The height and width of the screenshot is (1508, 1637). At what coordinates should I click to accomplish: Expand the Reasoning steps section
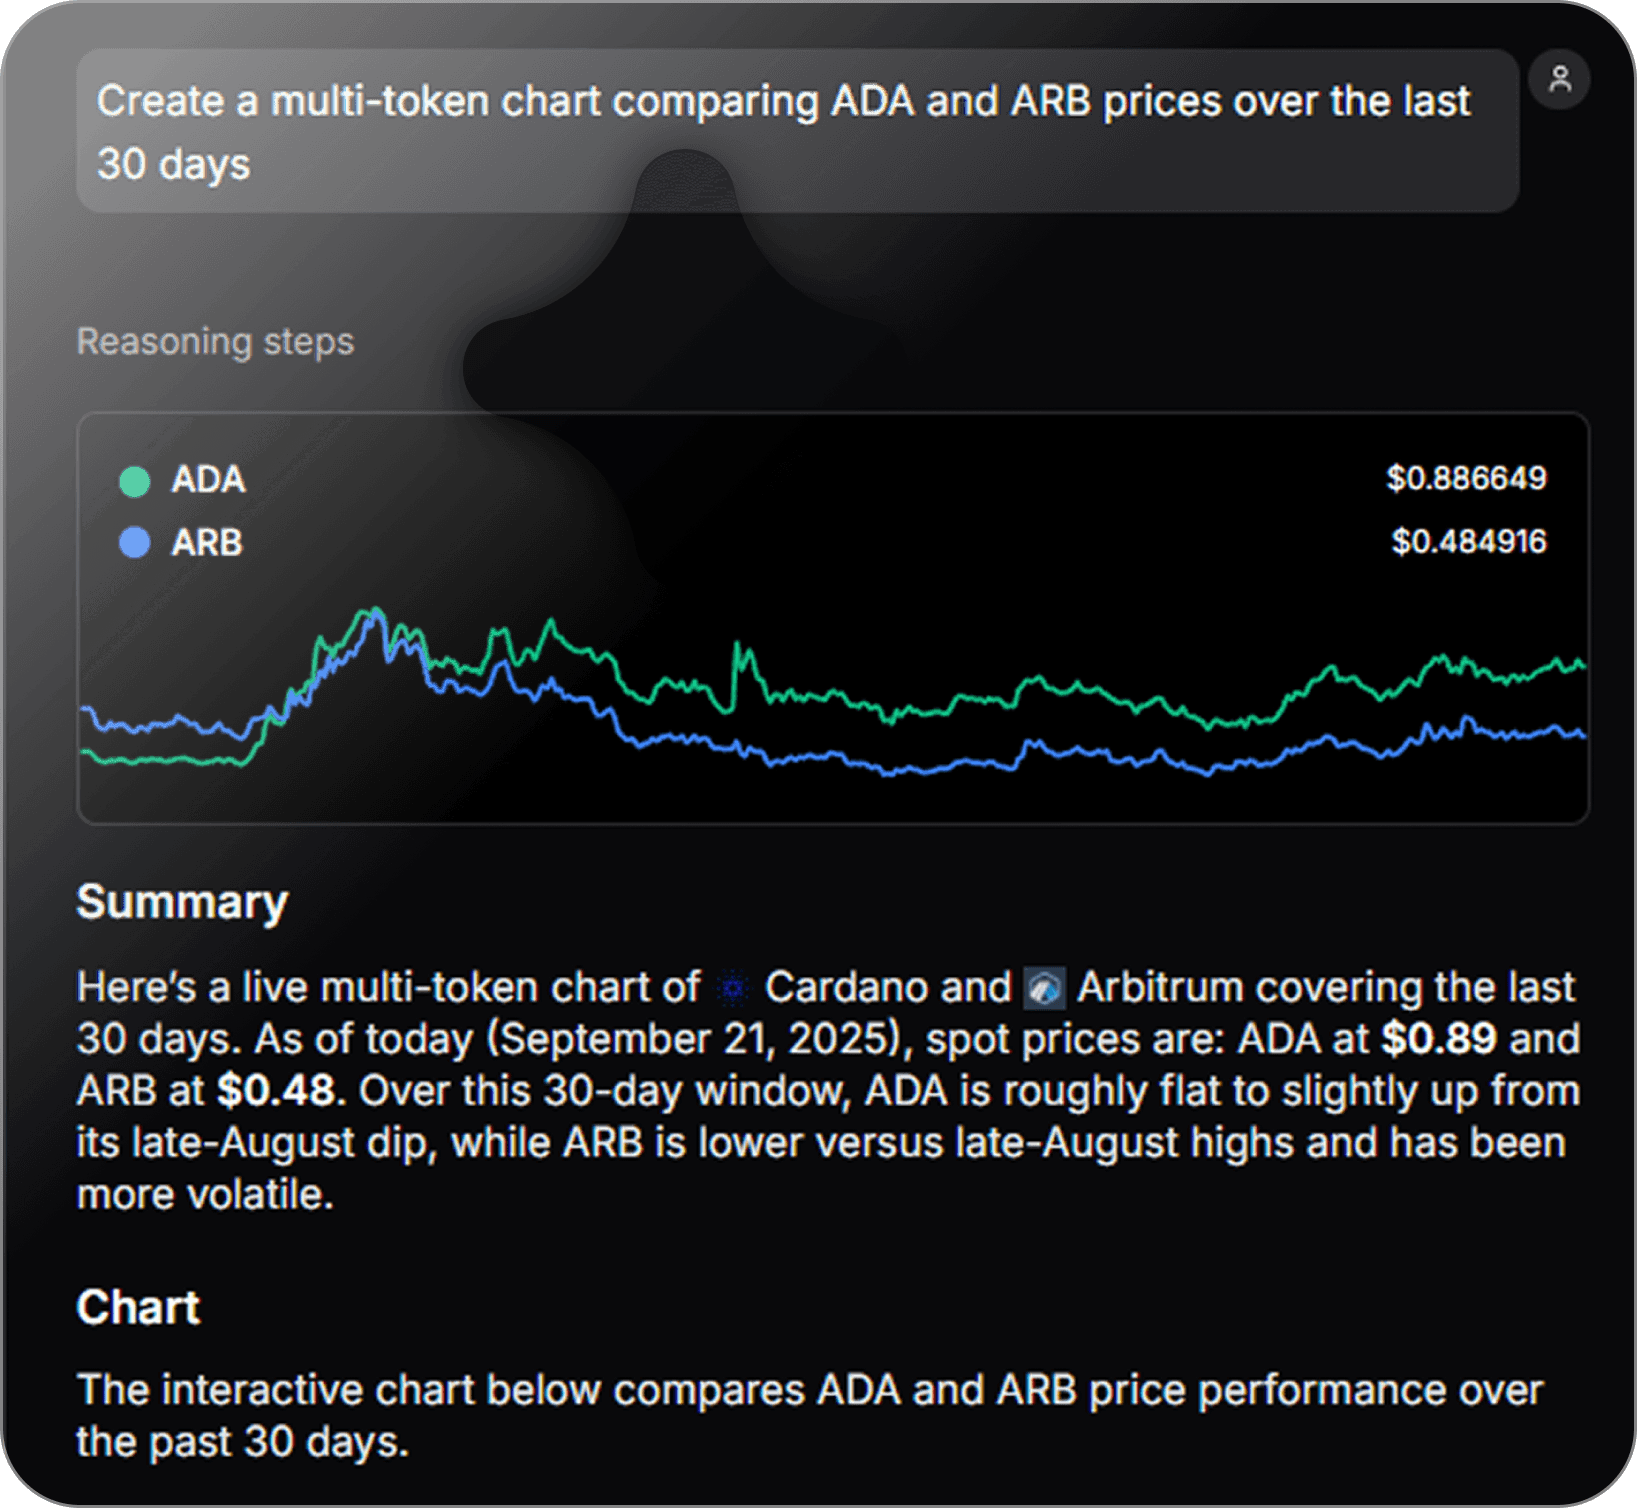(215, 342)
